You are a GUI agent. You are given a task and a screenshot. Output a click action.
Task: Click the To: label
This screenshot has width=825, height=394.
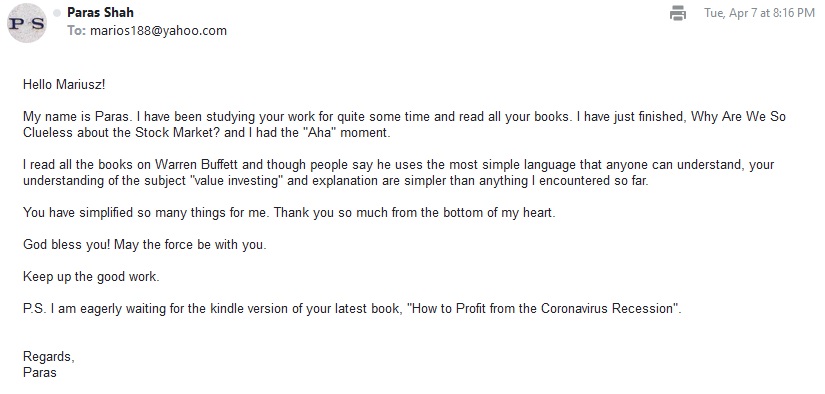(x=76, y=31)
